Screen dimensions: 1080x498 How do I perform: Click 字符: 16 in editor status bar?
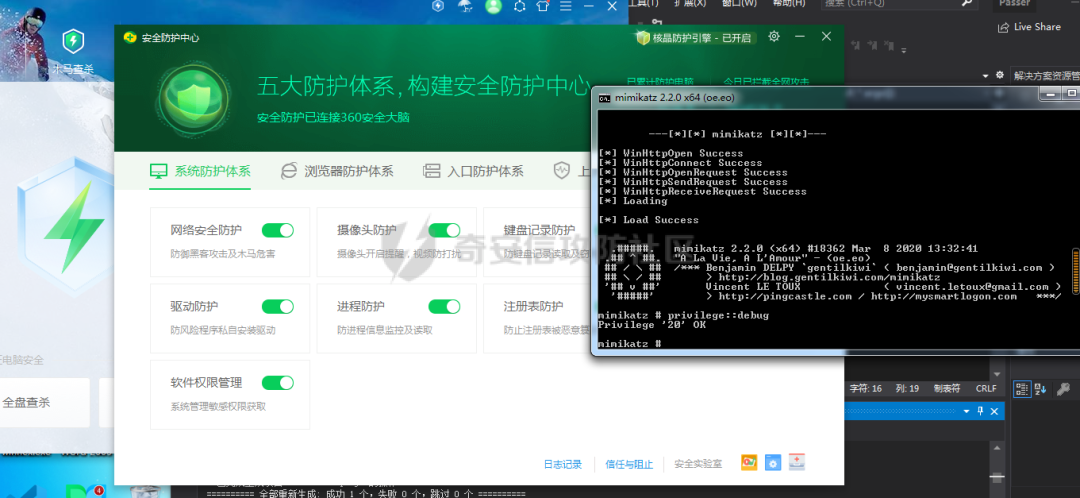click(866, 388)
